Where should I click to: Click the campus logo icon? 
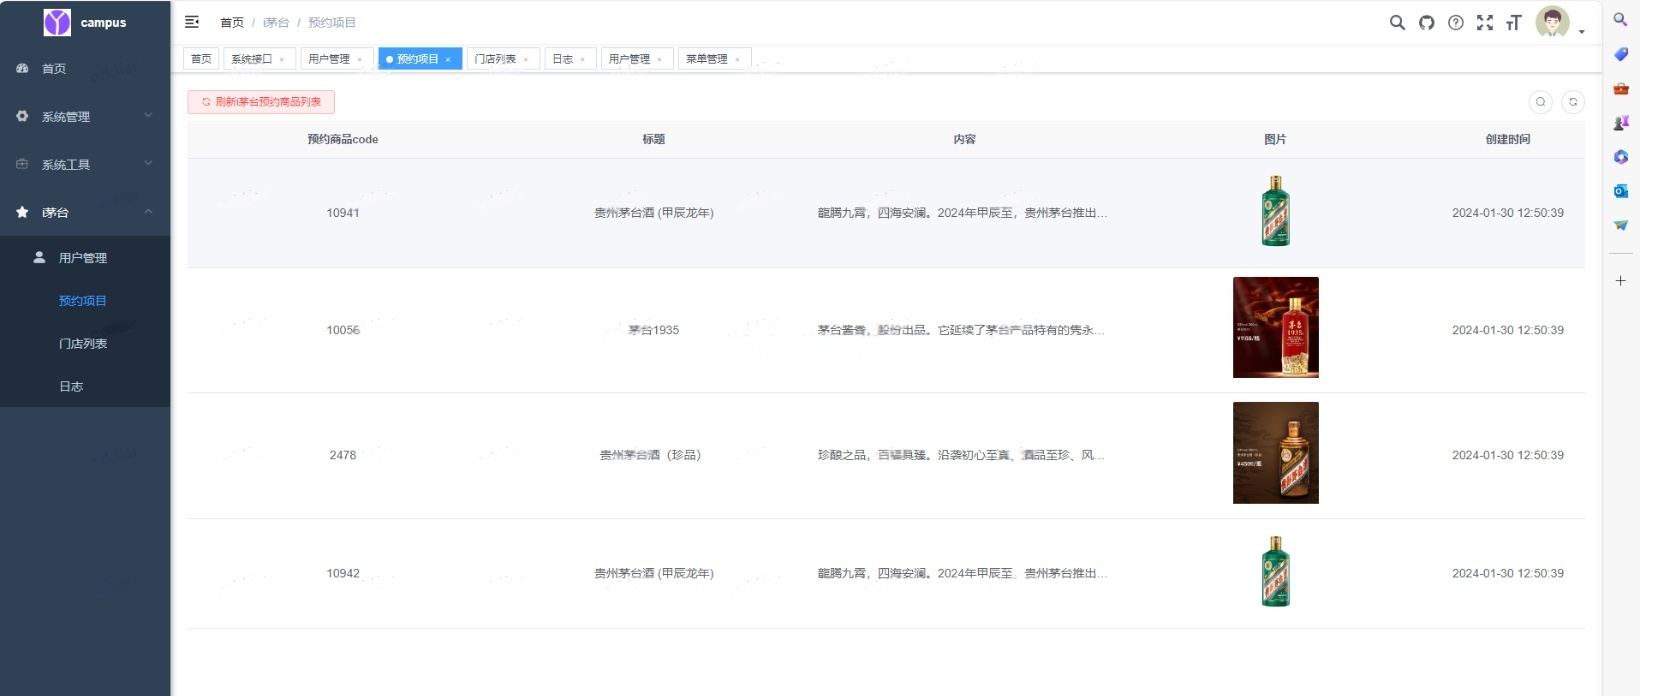coord(57,22)
